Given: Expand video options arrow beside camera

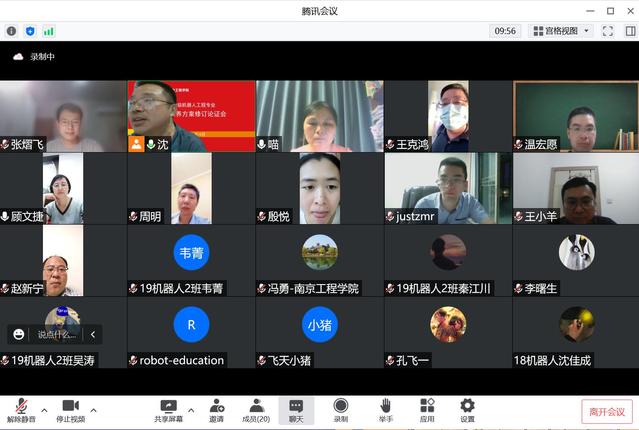Looking at the screenshot, I should point(94,409).
